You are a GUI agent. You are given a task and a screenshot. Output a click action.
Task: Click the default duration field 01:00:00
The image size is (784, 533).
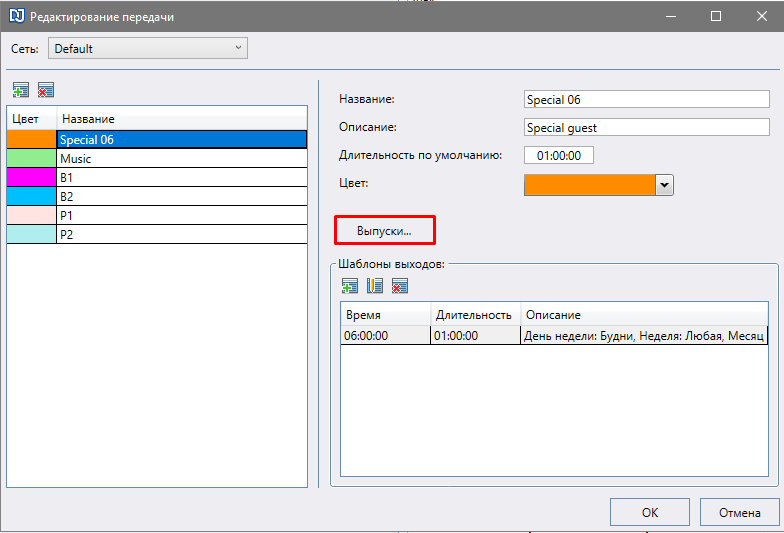(x=558, y=155)
